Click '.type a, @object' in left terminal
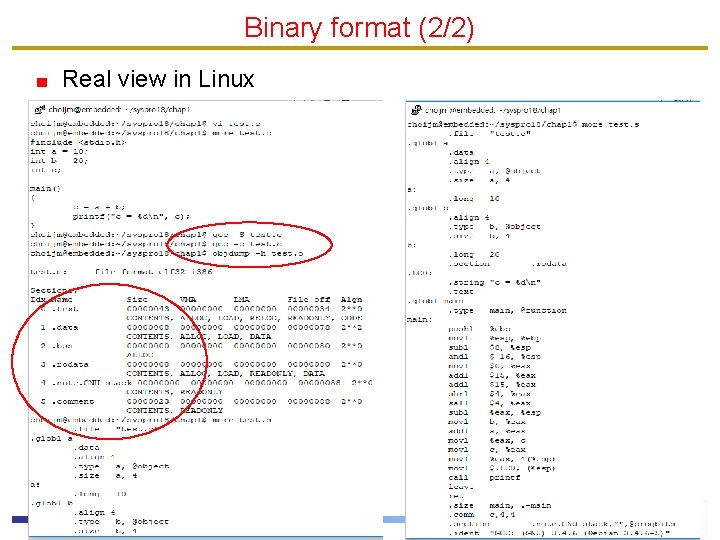 [121, 466]
